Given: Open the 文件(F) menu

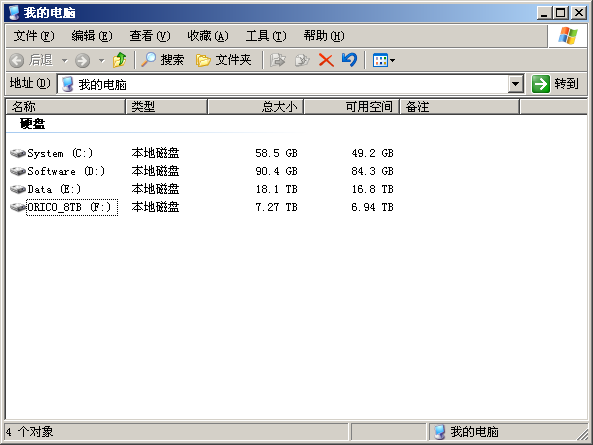Looking at the screenshot, I should coord(34,36).
